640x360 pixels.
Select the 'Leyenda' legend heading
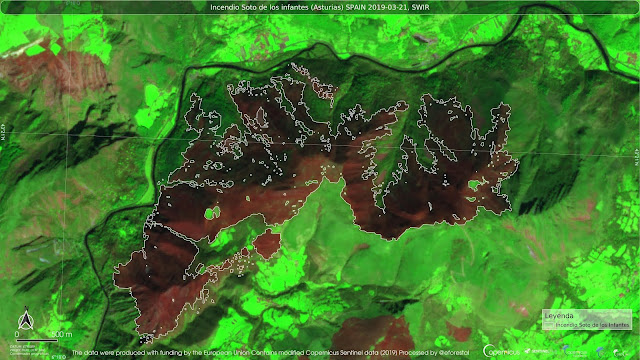559,316
